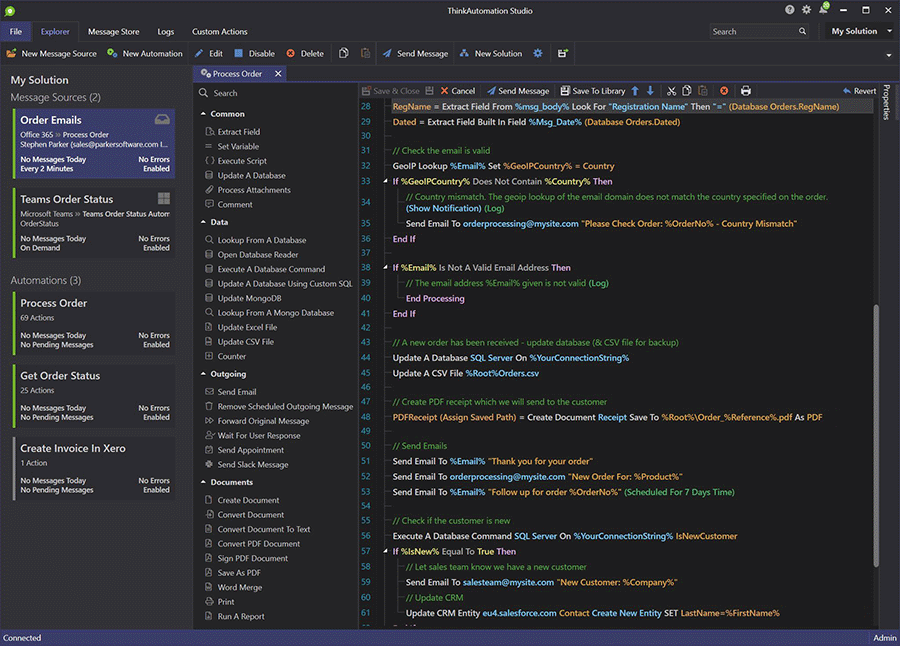Open the My Solution dropdown
Screen dimensions: 900x646
pos(862,31)
